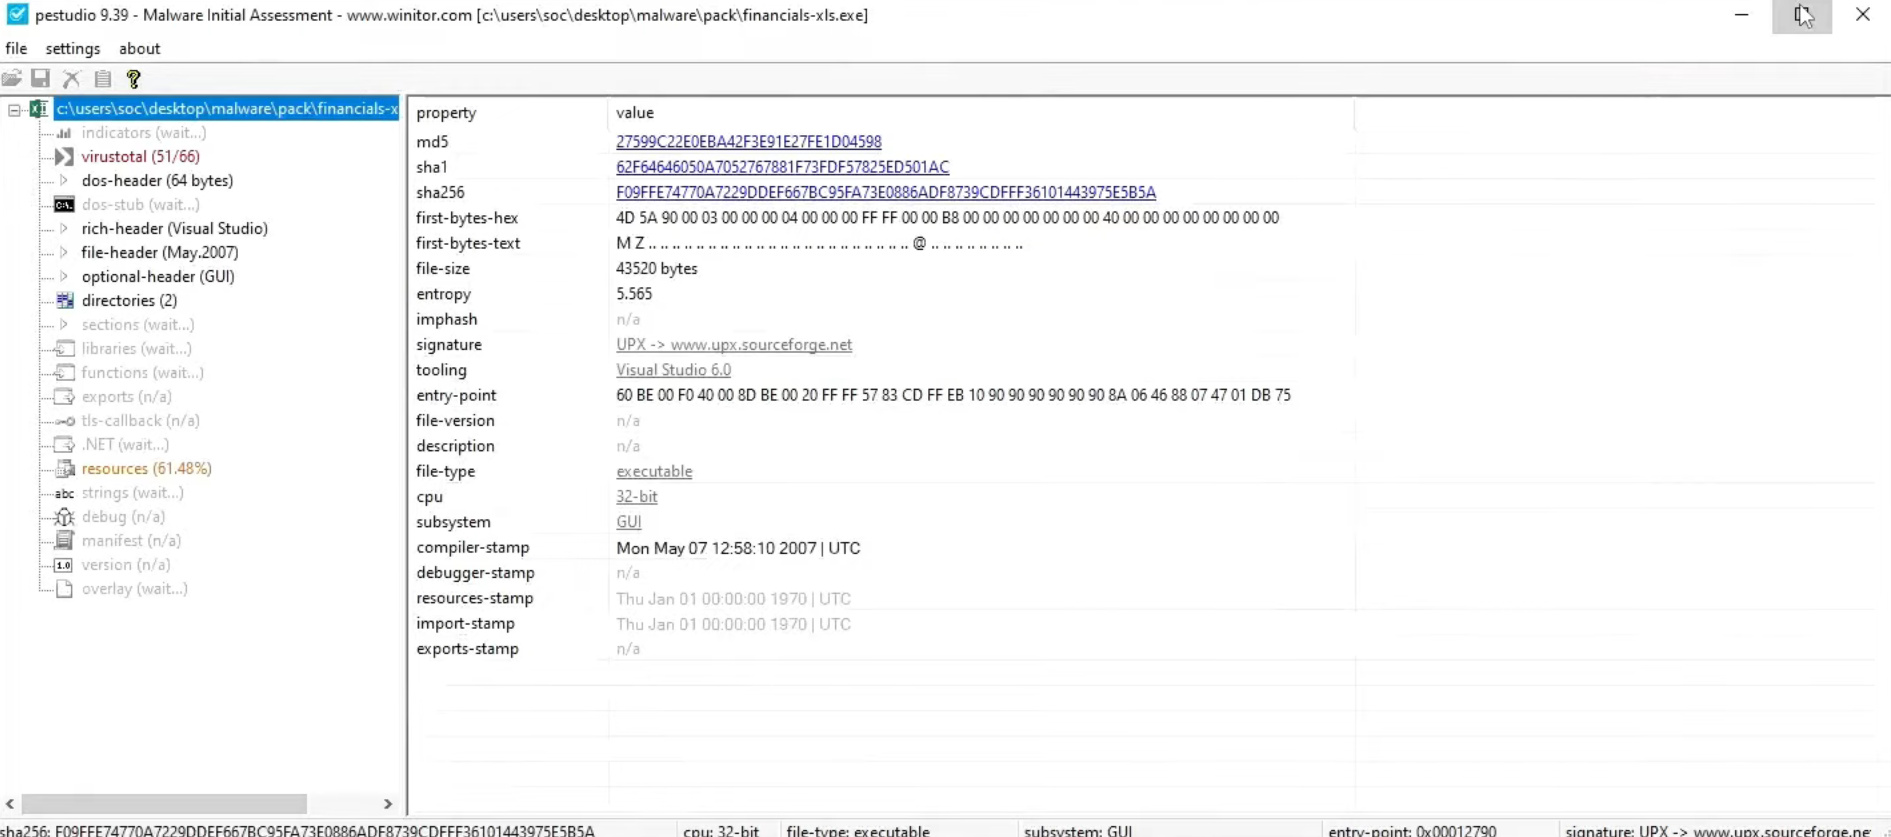
Task: Click the indicators tree icon
Action: click(64, 132)
